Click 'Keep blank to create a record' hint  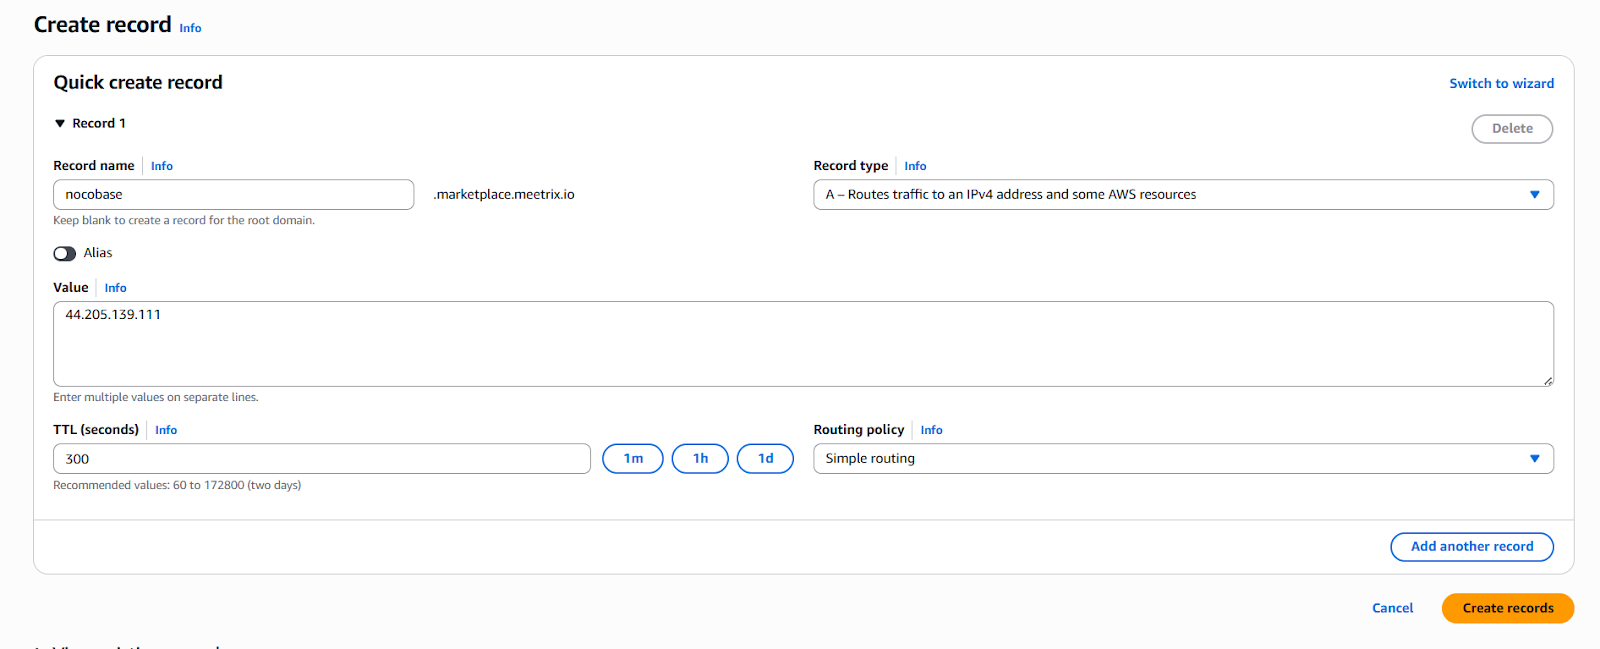184,221
